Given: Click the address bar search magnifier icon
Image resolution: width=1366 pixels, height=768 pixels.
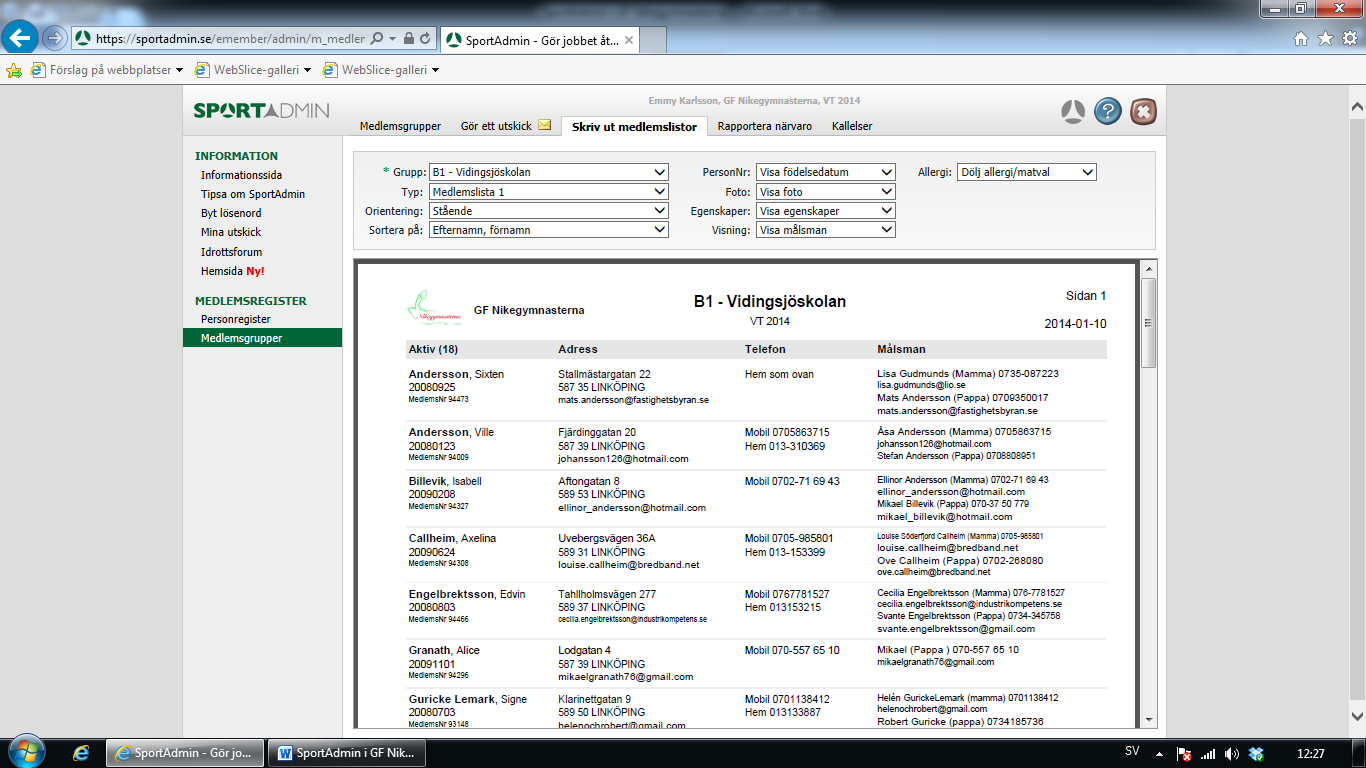Looking at the screenshot, I should 377,38.
